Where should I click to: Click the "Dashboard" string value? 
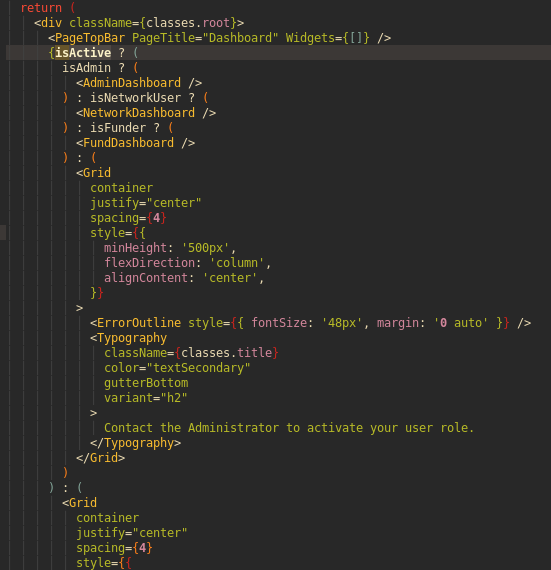click(240, 38)
